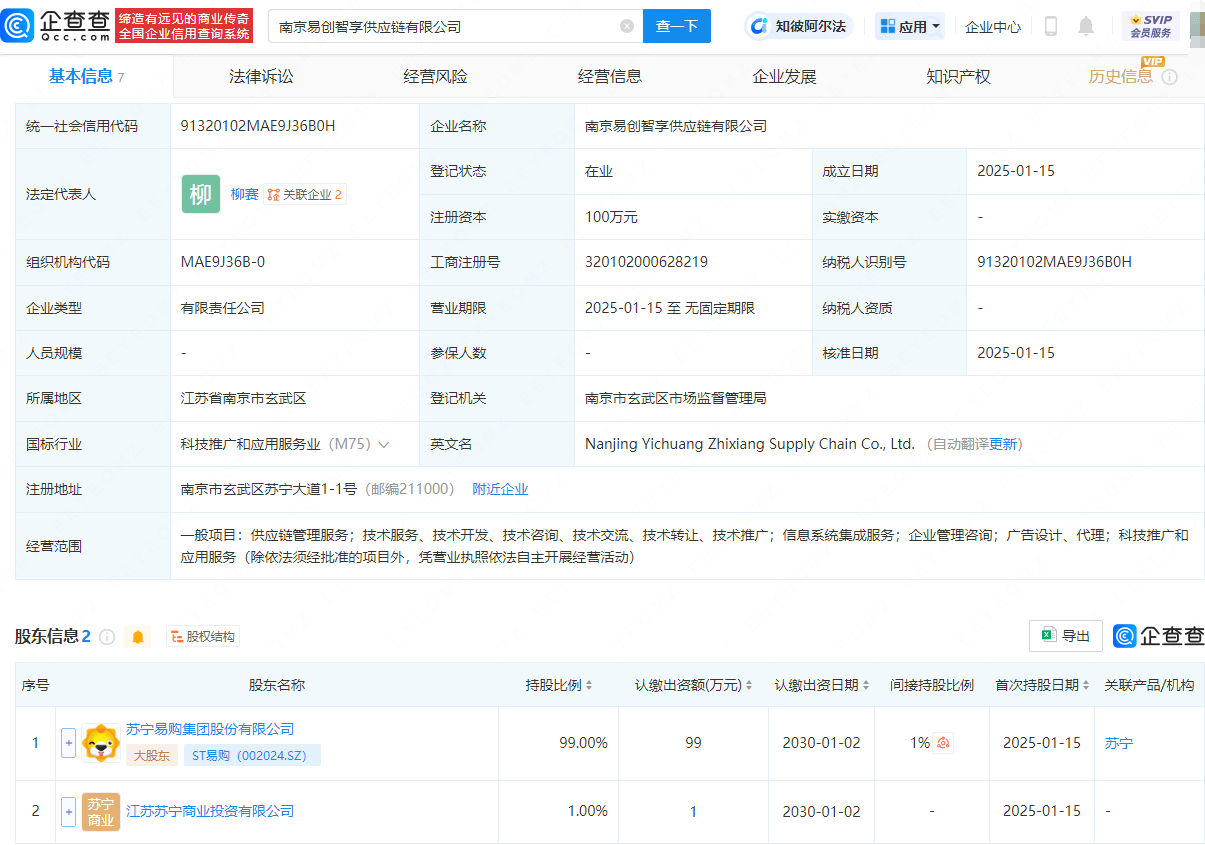Click the credit code 91320102MAE9J36B0H in 统一社会信用代码 row

(x=258, y=126)
